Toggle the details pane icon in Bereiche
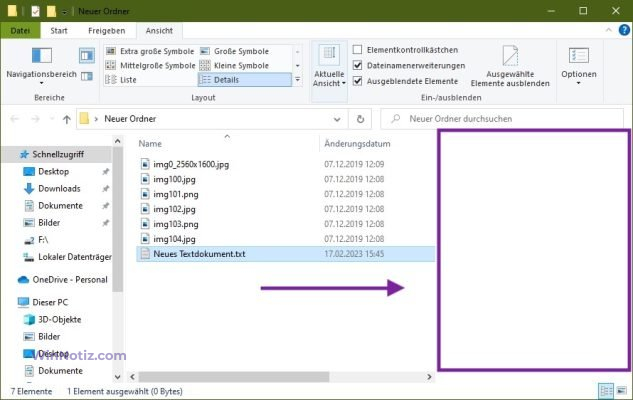 pos(87,75)
